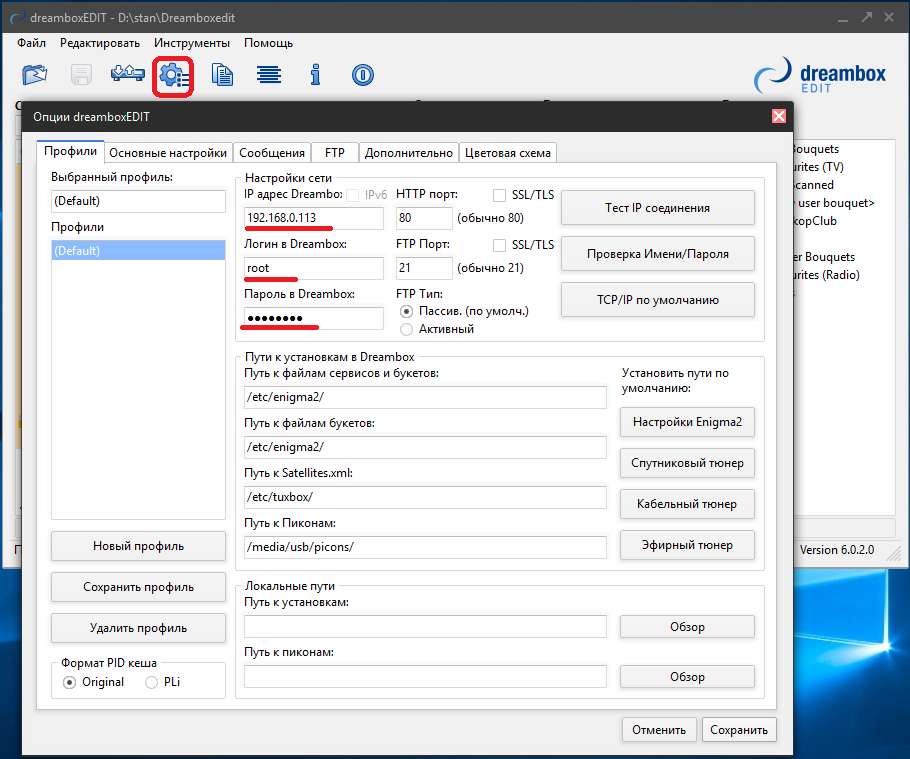910x759 pixels.
Task: Toggle the IPv6 checkbox
Action: (352, 196)
